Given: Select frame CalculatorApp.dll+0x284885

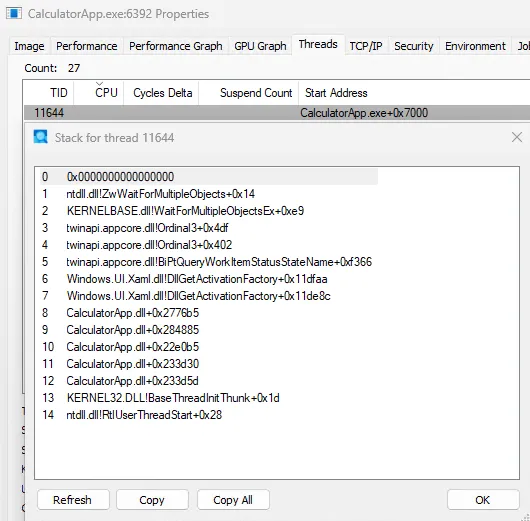Looking at the screenshot, I should click(x=132, y=330).
